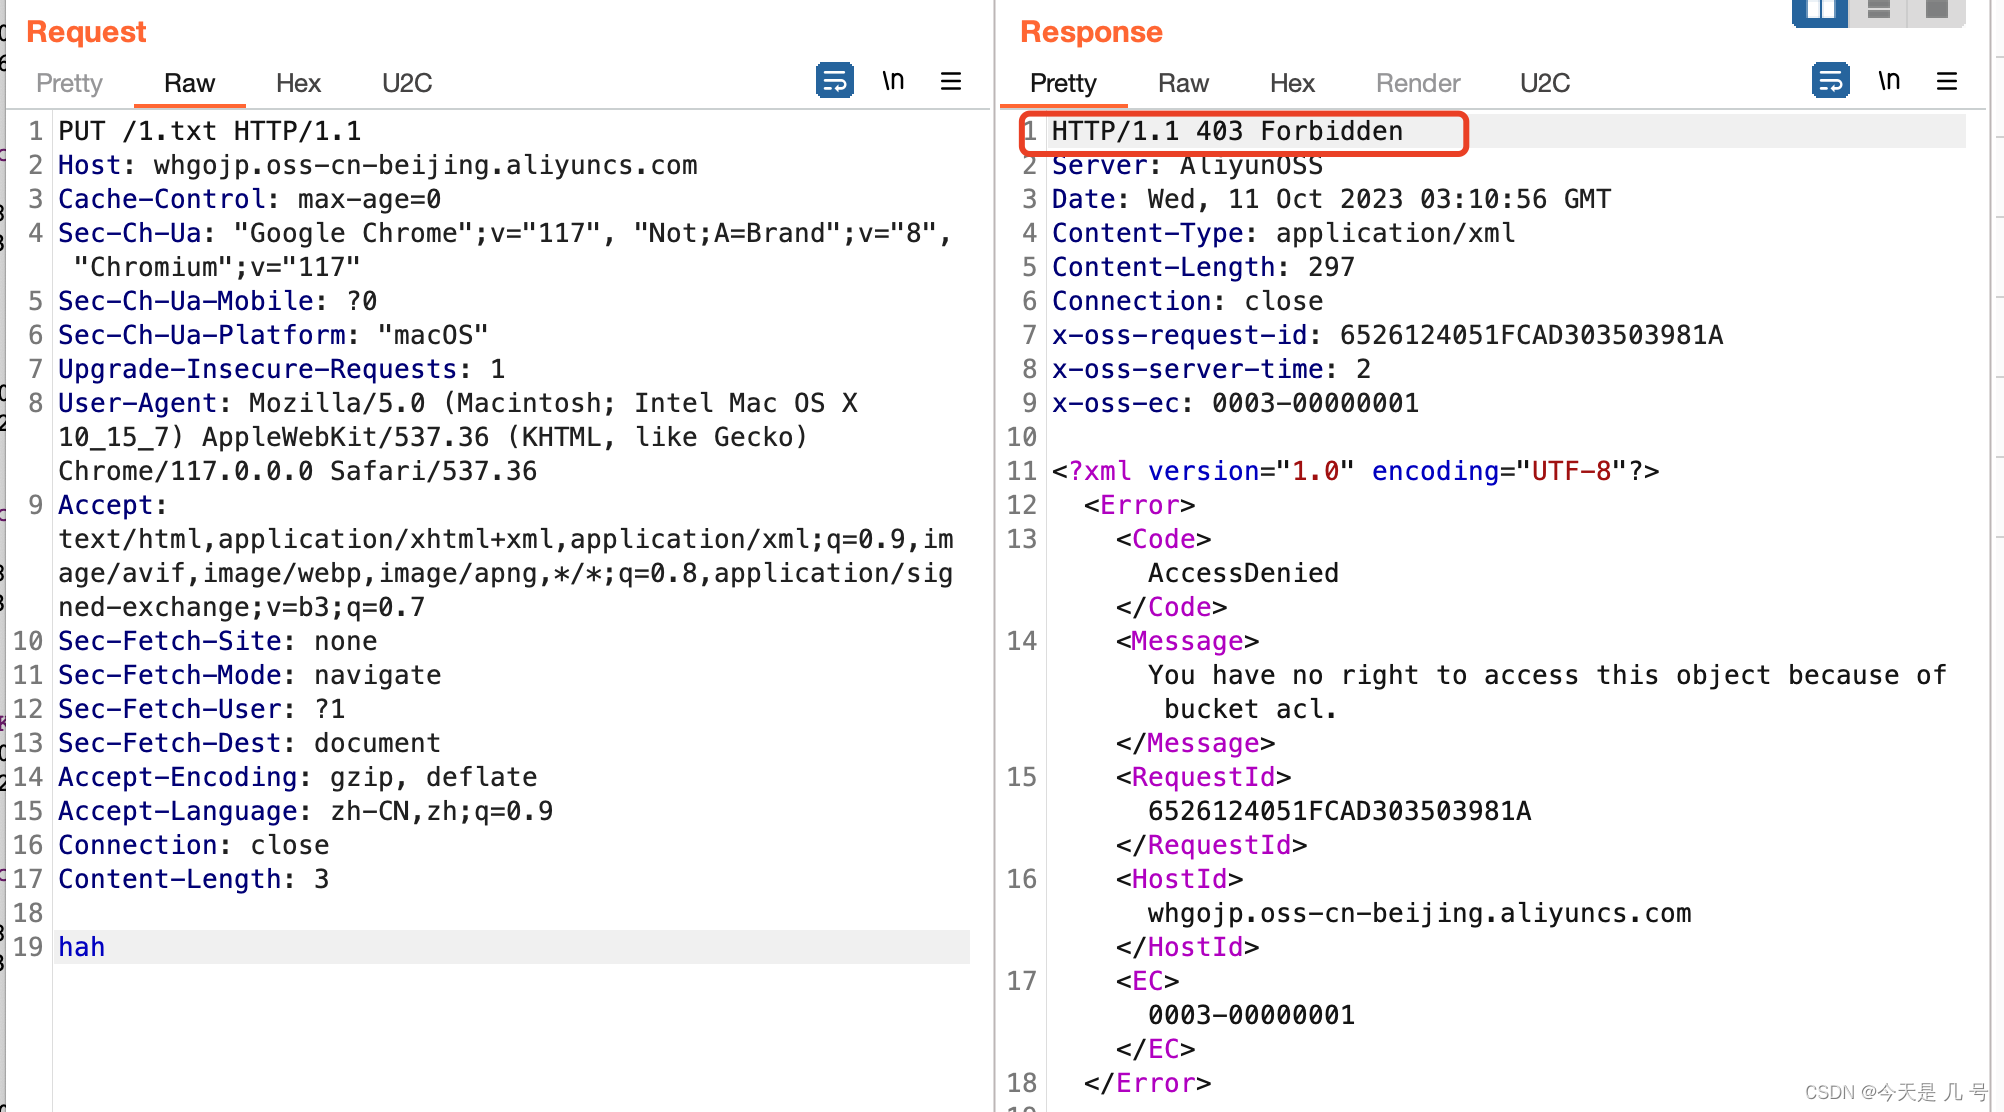Viewport: 2004px width, 1112px height.
Task: Click the EC value 0003-00000001 in XML body
Action: (x=1251, y=1015)
